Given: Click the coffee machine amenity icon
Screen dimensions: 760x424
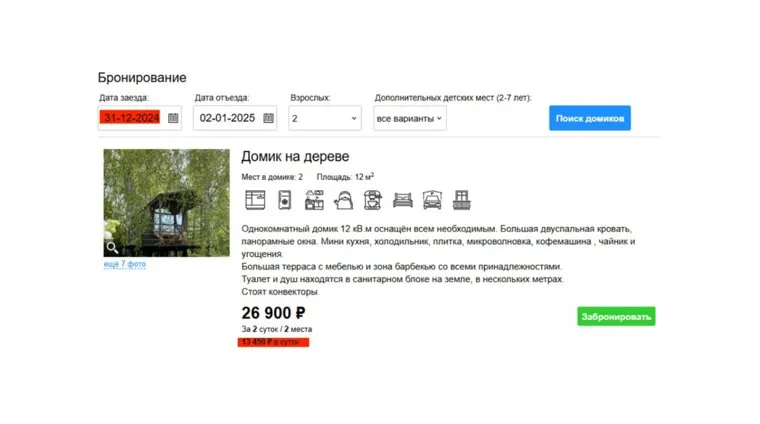Looking at the screenshot, I should (373, 200).
